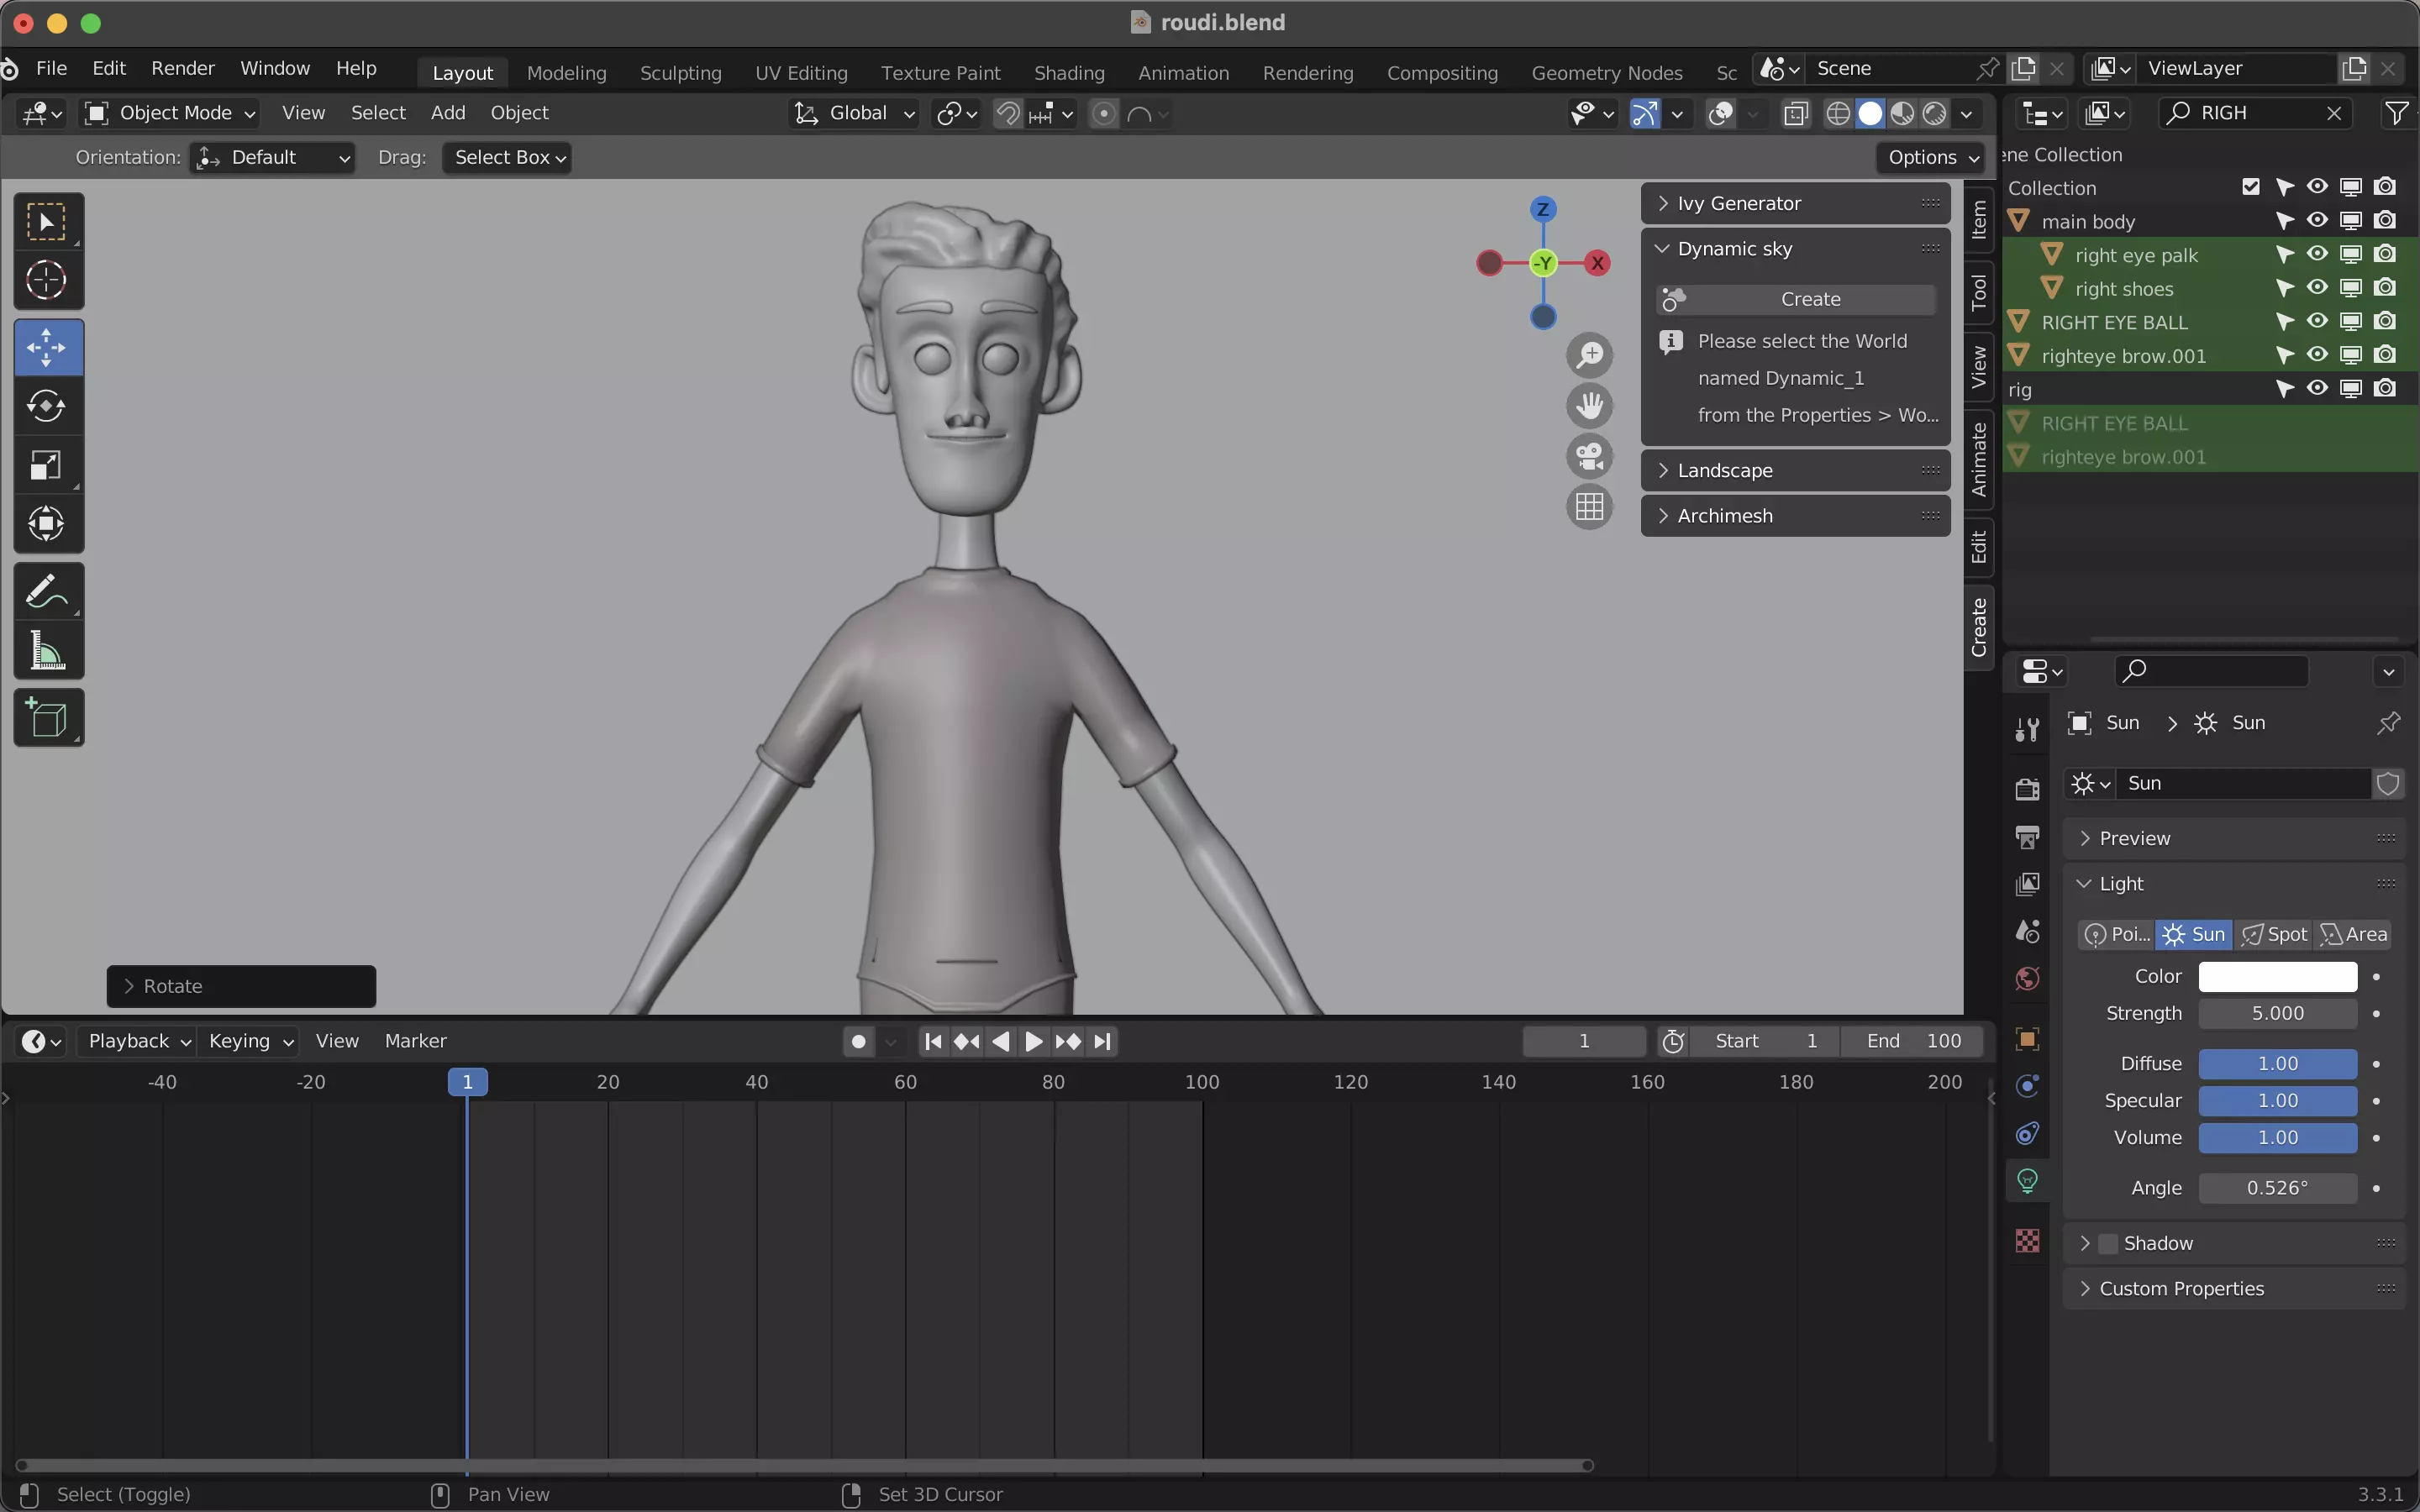Select the Spot light type button
The image size is (2420, 1512).
click(2273, 934)
